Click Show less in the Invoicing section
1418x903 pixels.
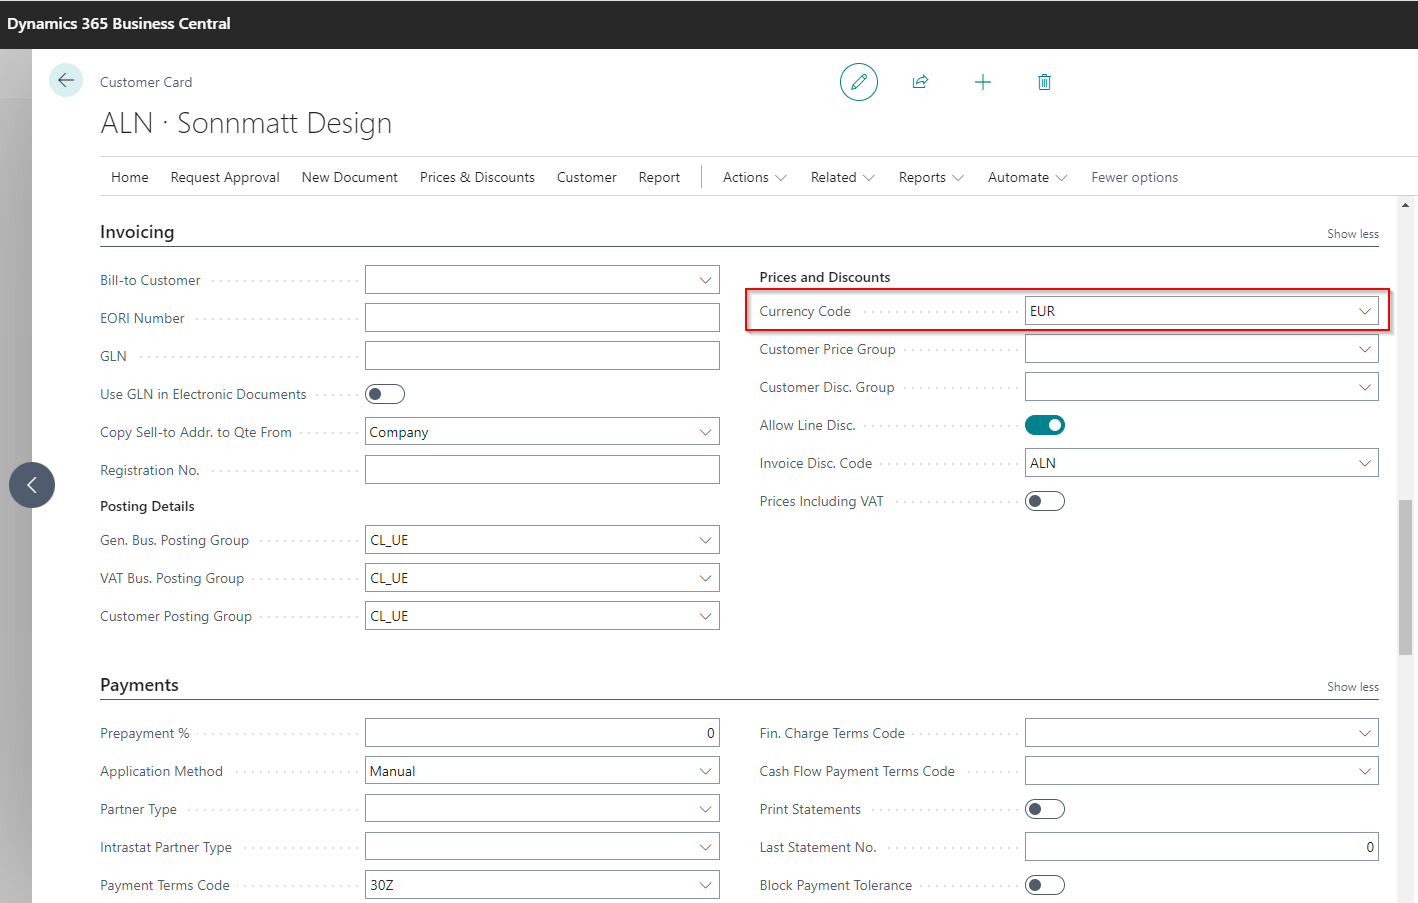click(x=1353, y=234)
